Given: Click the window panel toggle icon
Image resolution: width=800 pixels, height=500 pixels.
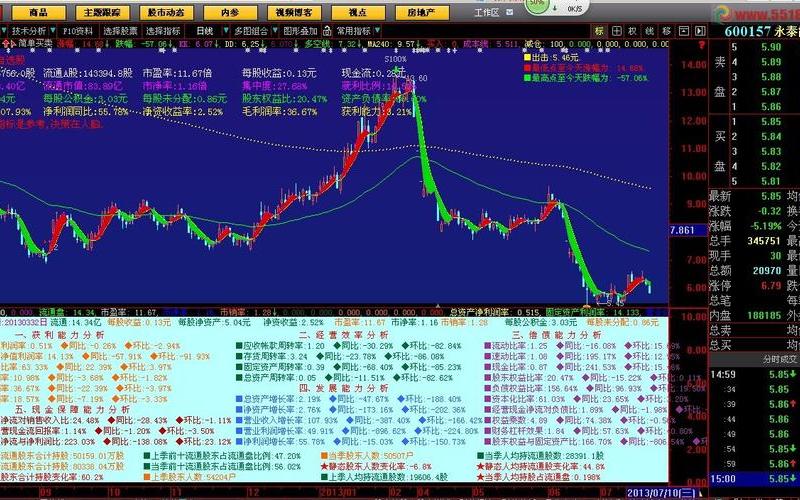Looking at the screenshot, I should (684, 31).
